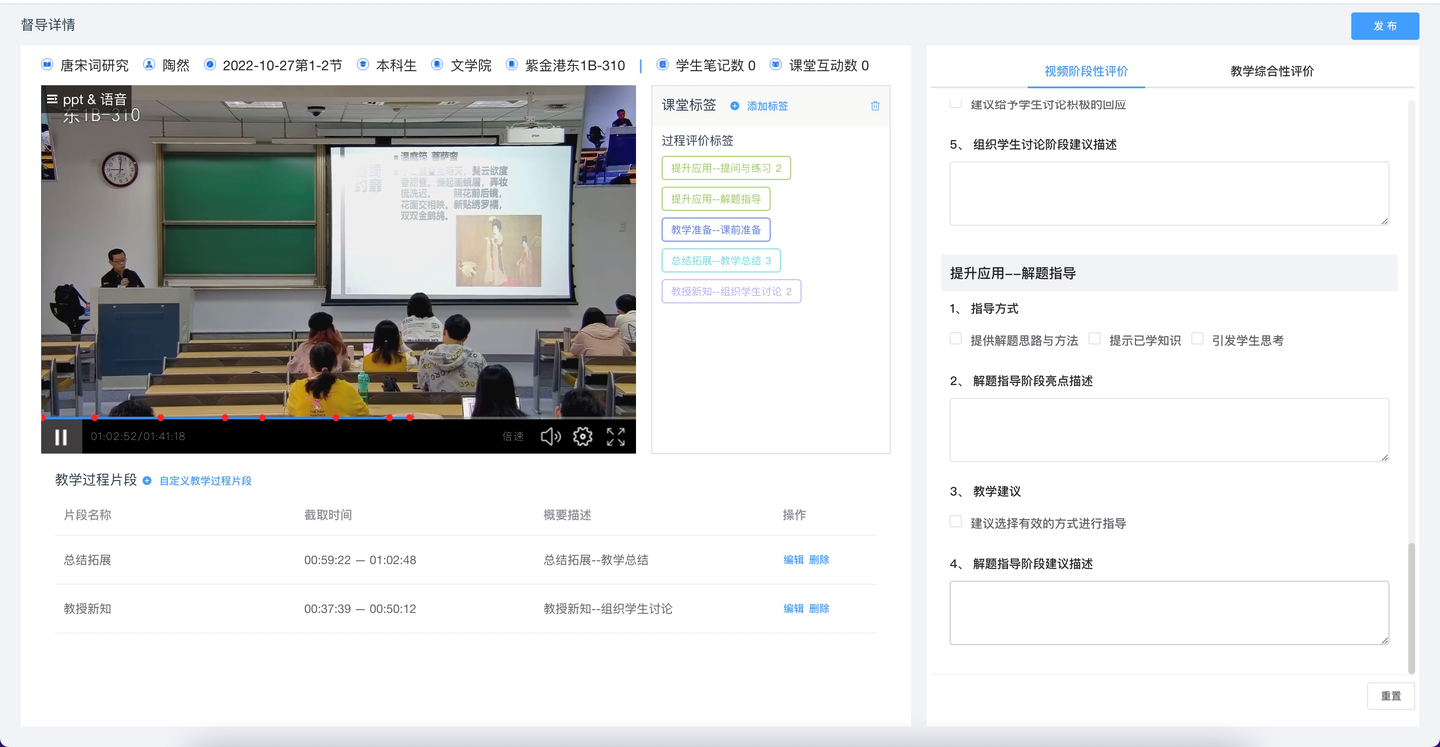Select the 视频阶段性评价 tab
This screenshot has width=1440, height=747.
point(1086,71)
